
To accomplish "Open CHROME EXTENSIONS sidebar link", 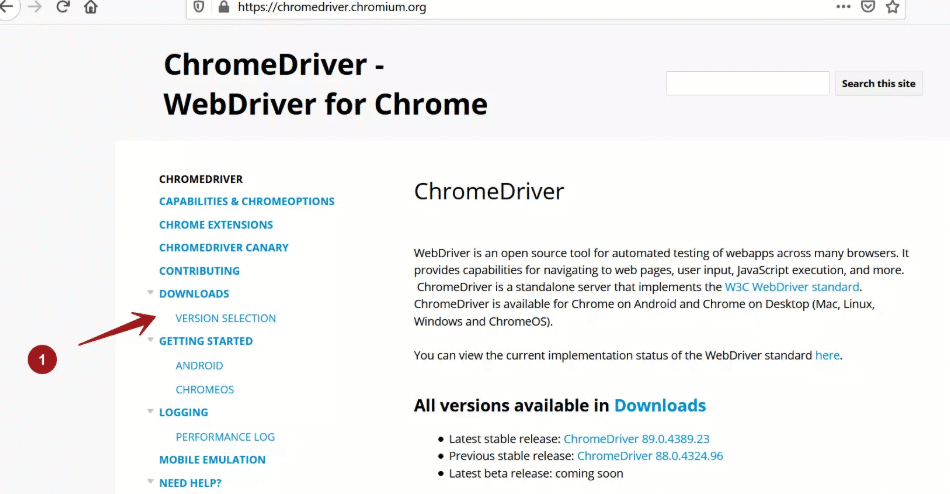I will [x=216, y=225].
